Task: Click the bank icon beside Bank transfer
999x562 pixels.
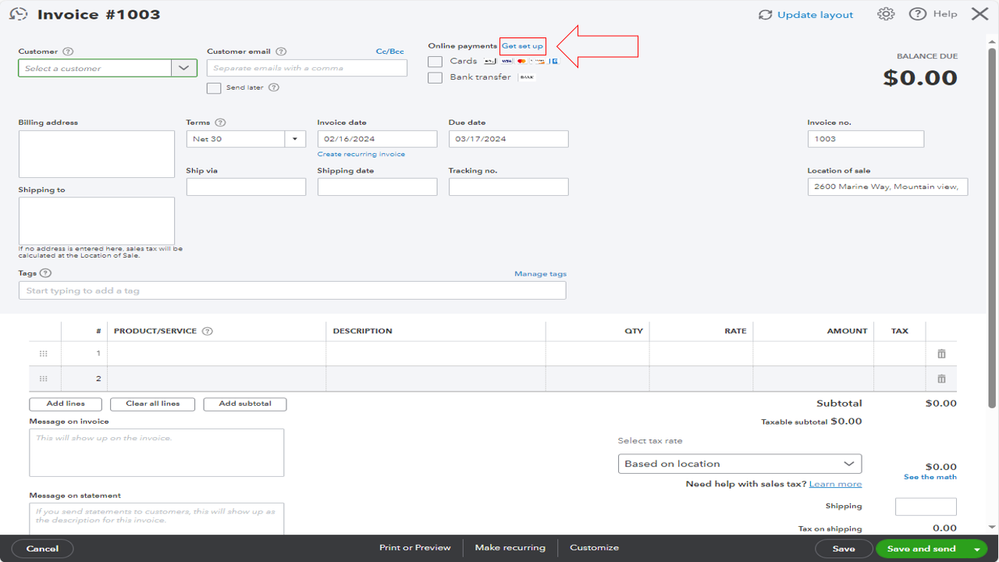Action: point(527,77)
